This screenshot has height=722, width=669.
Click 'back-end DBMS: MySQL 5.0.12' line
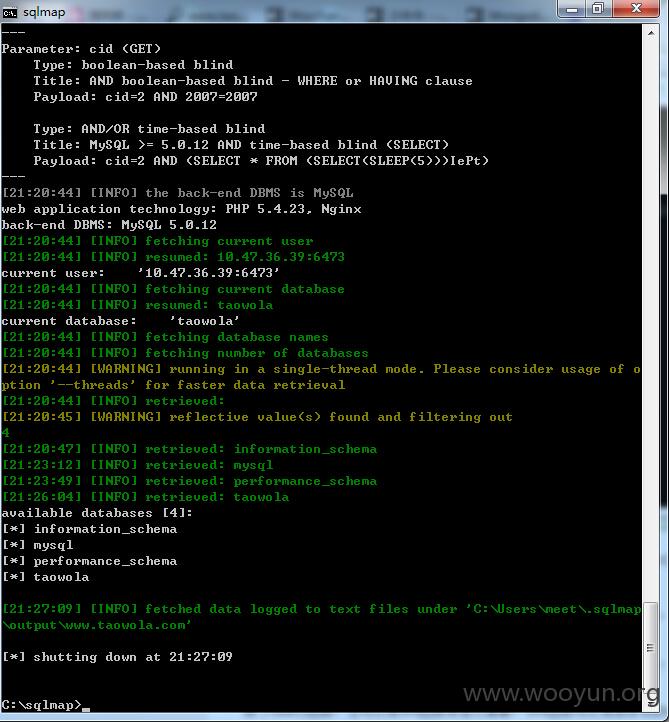pyautogui.click(x=109, y=225)
